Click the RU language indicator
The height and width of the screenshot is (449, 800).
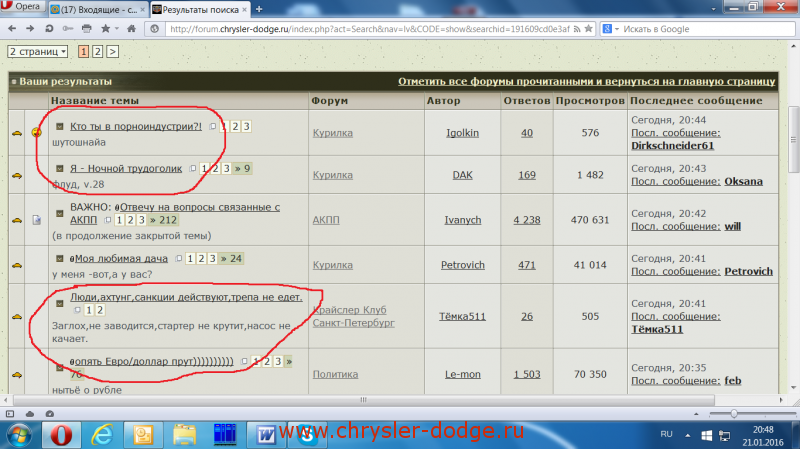666,434
